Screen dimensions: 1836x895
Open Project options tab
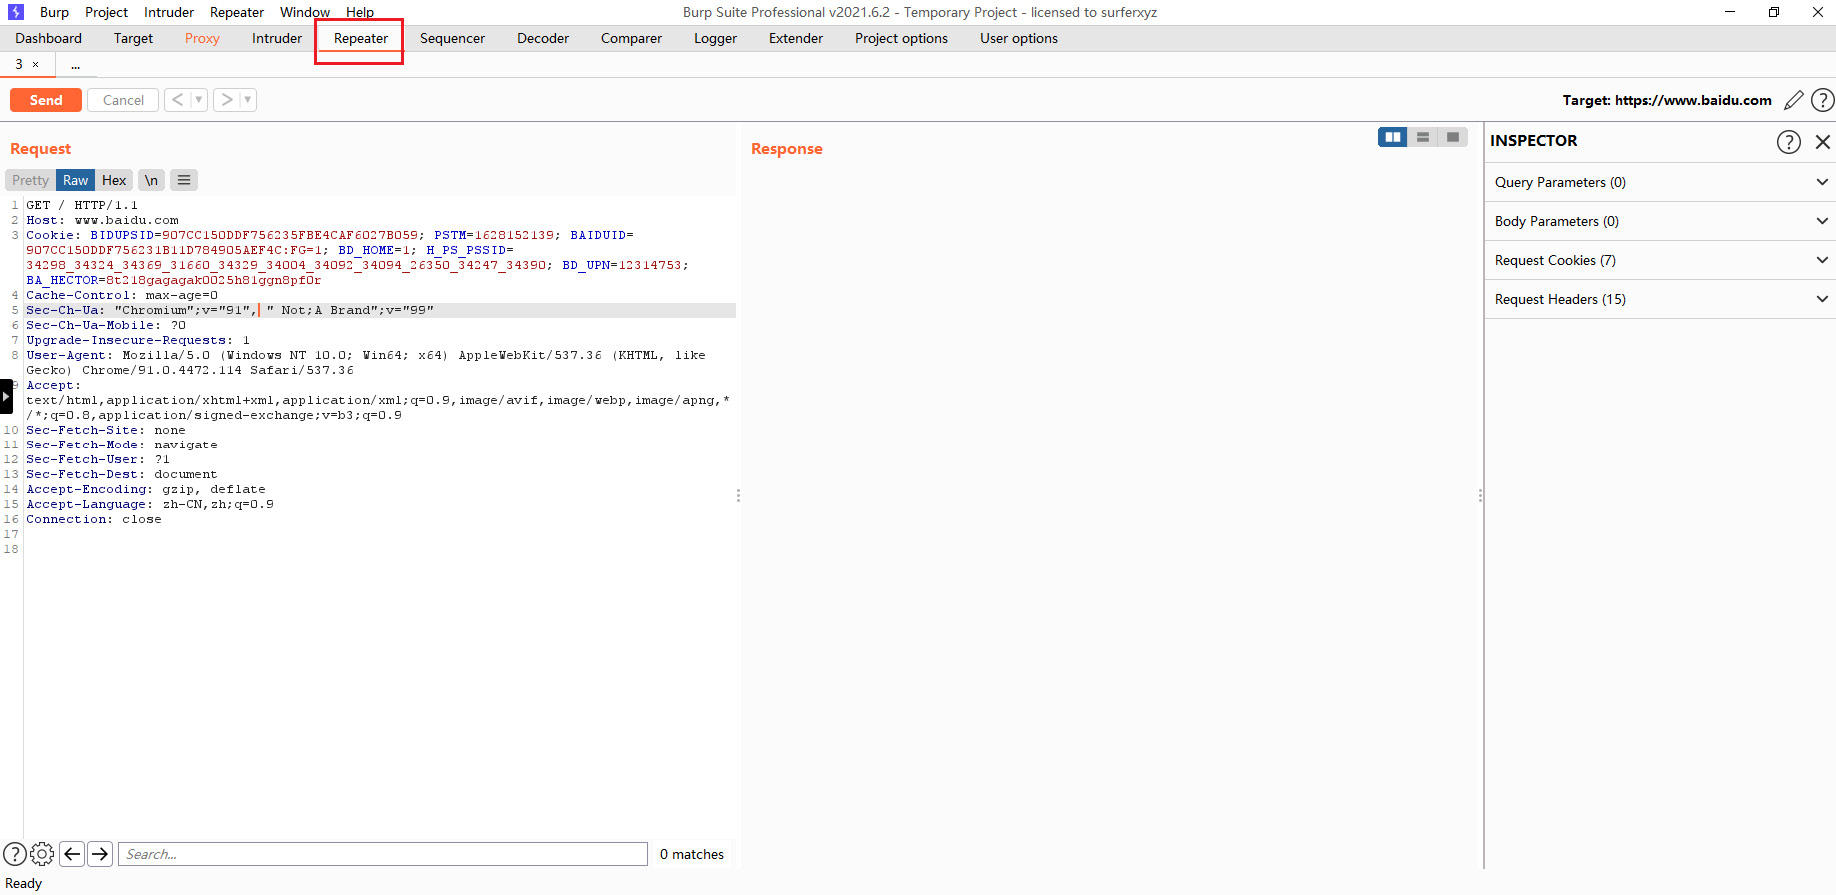coord(901,38)
